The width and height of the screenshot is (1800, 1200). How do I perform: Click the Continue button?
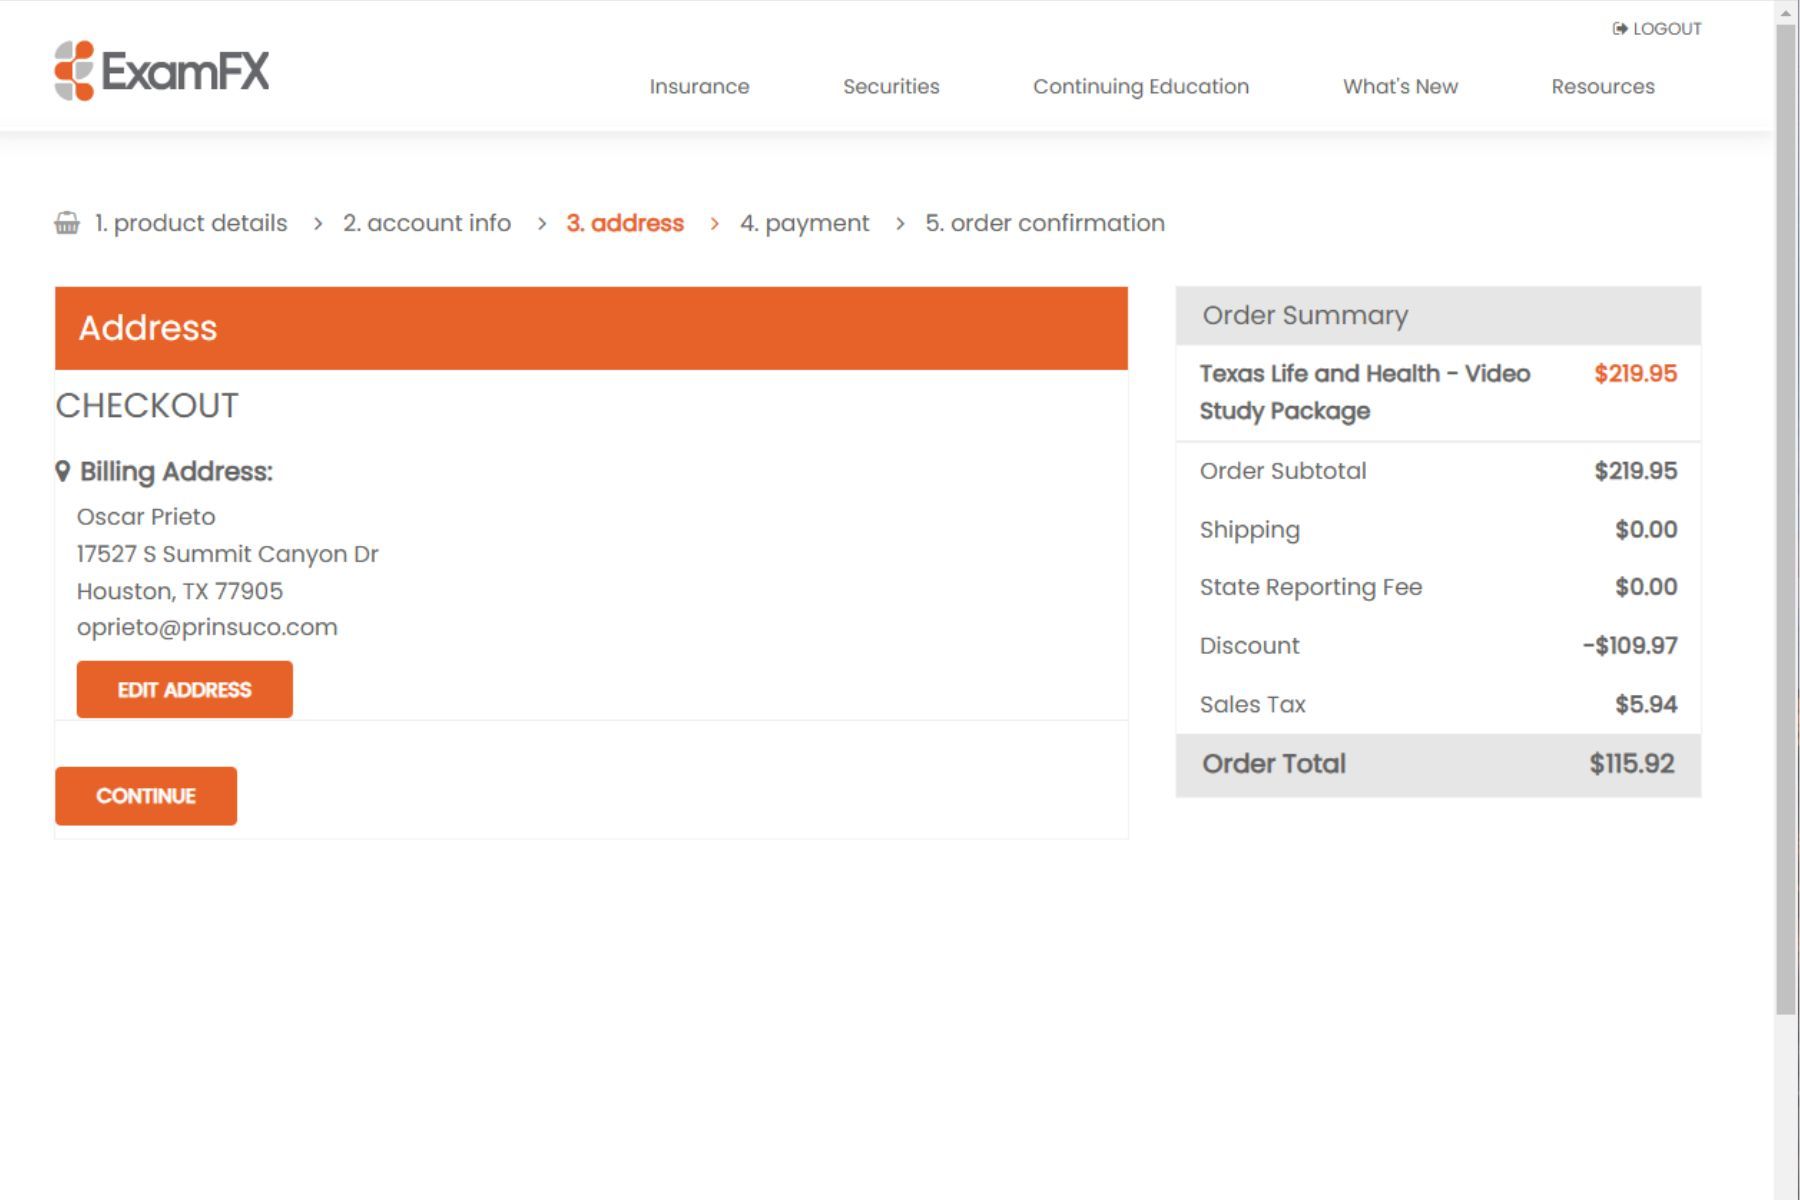click(146, 796)
